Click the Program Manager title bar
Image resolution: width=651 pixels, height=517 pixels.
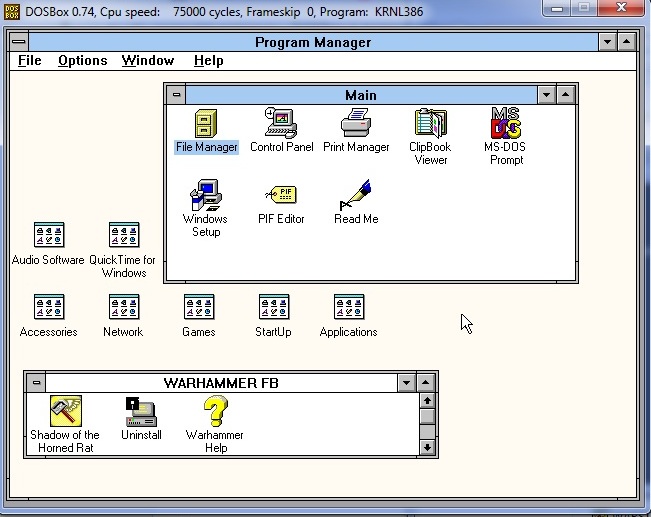click(x=313, y=42)
